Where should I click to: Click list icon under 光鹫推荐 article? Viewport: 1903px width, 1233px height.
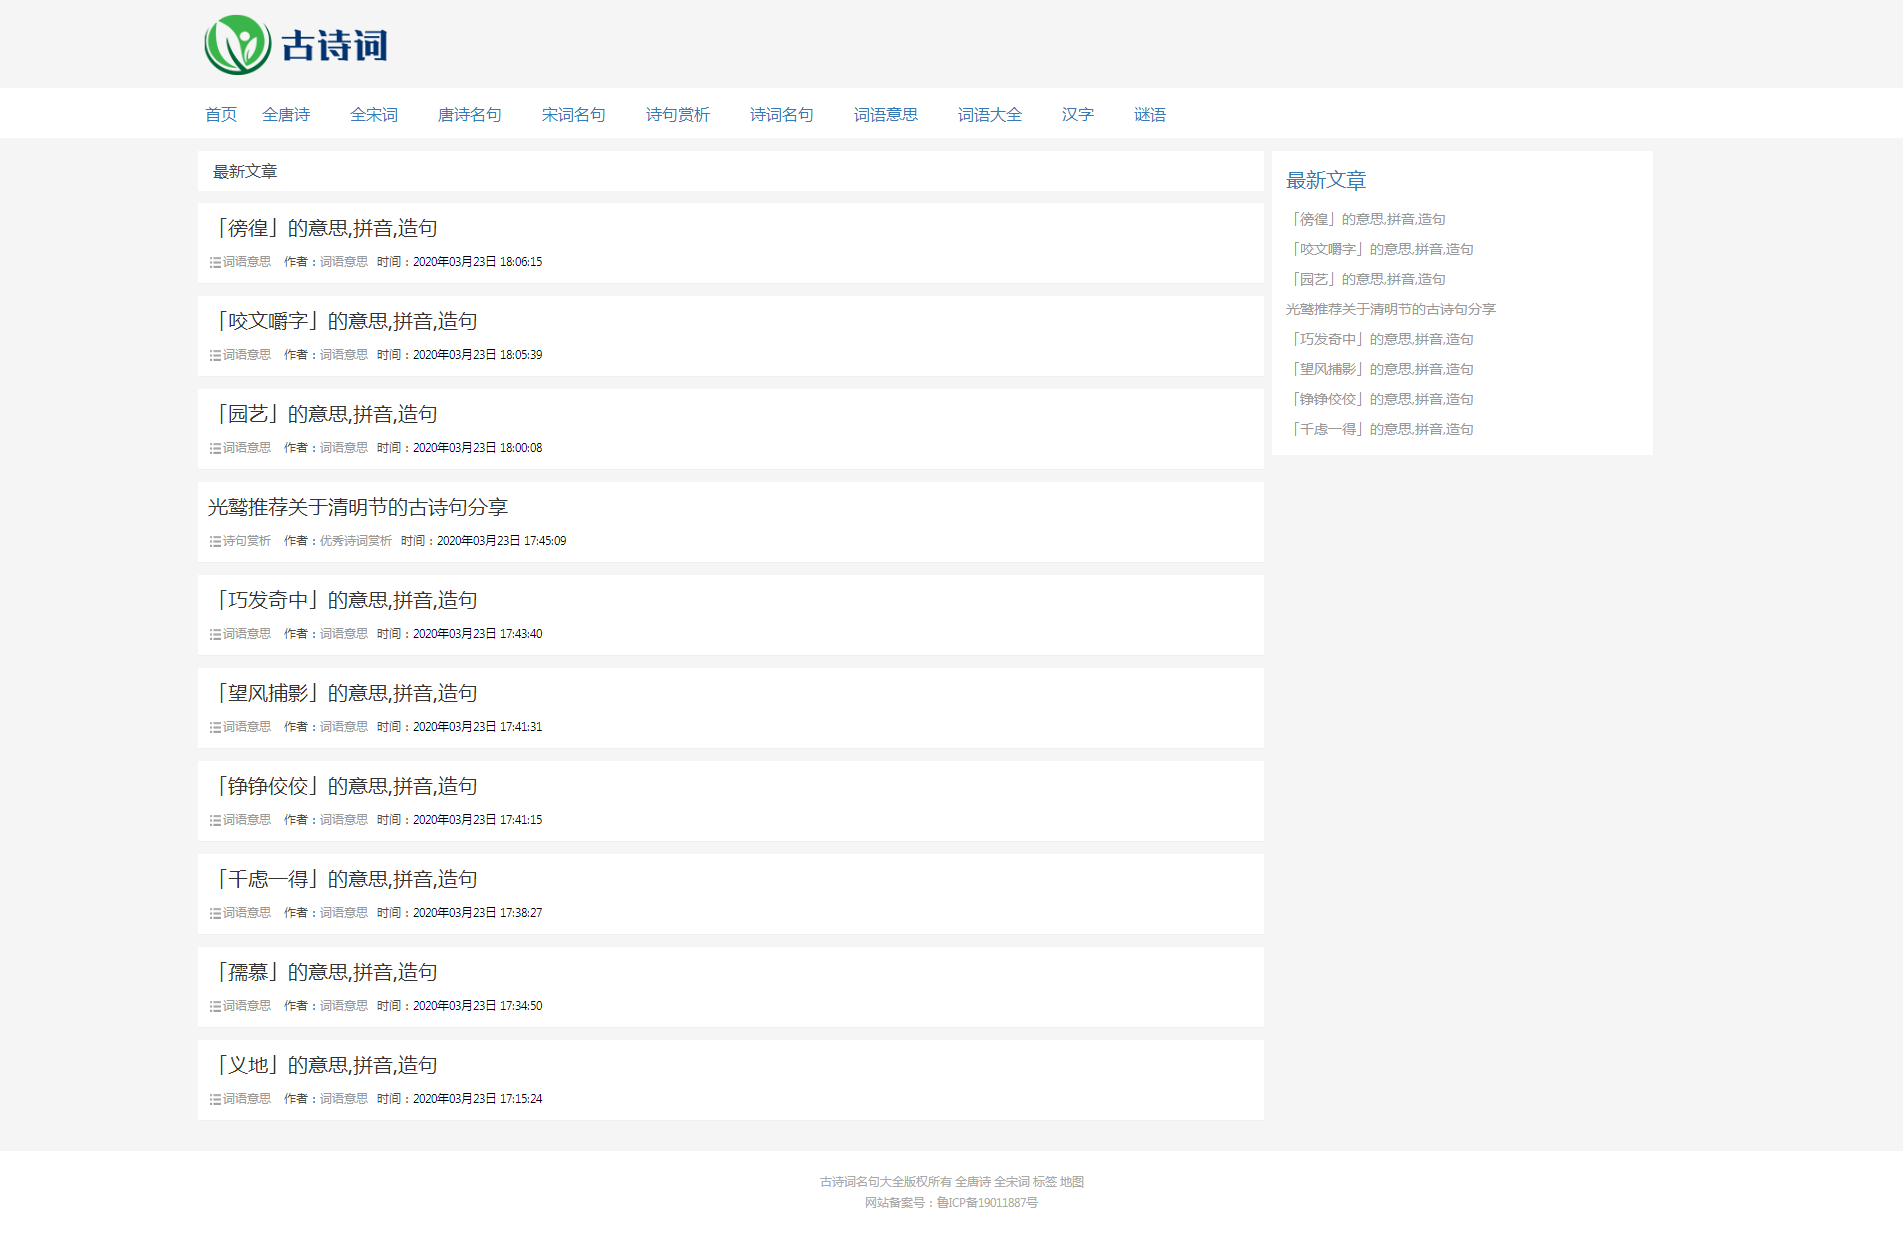point(215,541)
